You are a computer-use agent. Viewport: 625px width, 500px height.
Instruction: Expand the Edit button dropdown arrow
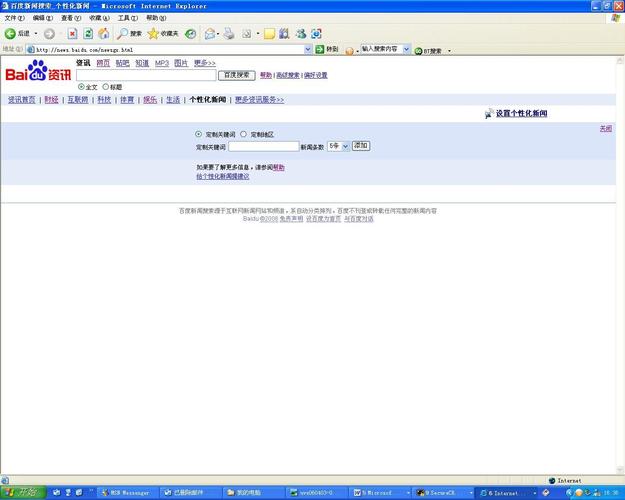(257, 34)
